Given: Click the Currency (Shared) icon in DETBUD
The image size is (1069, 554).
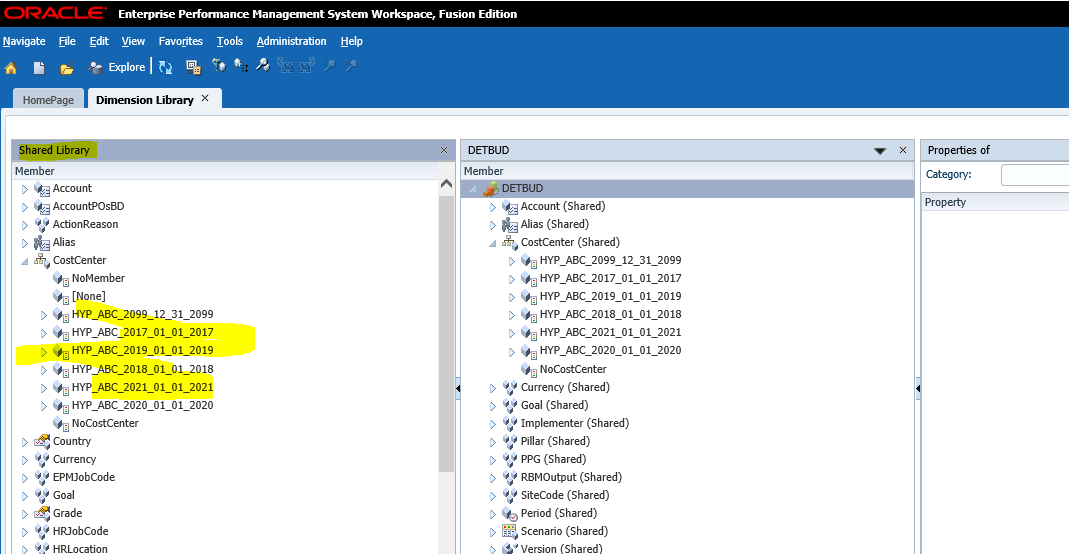Looking at the screenshot, I should tap(510, 387).
